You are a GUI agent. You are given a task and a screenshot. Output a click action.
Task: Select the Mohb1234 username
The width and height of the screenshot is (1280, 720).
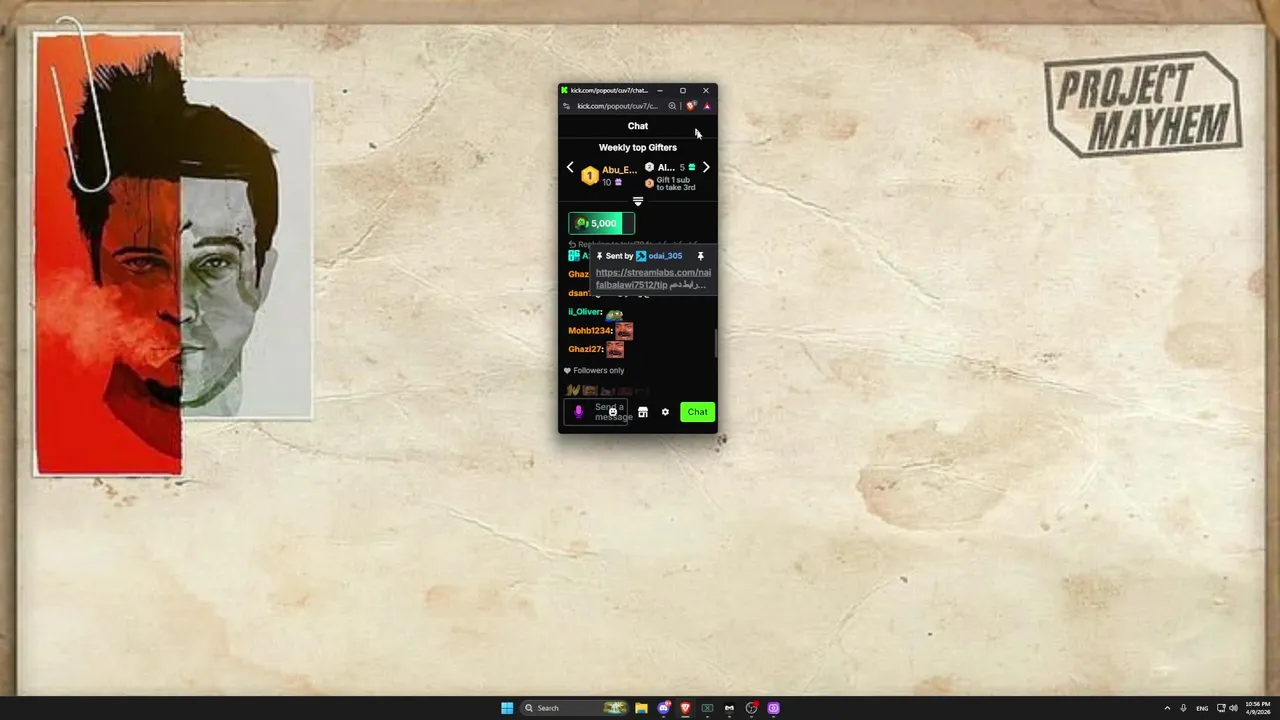(589, 331)
